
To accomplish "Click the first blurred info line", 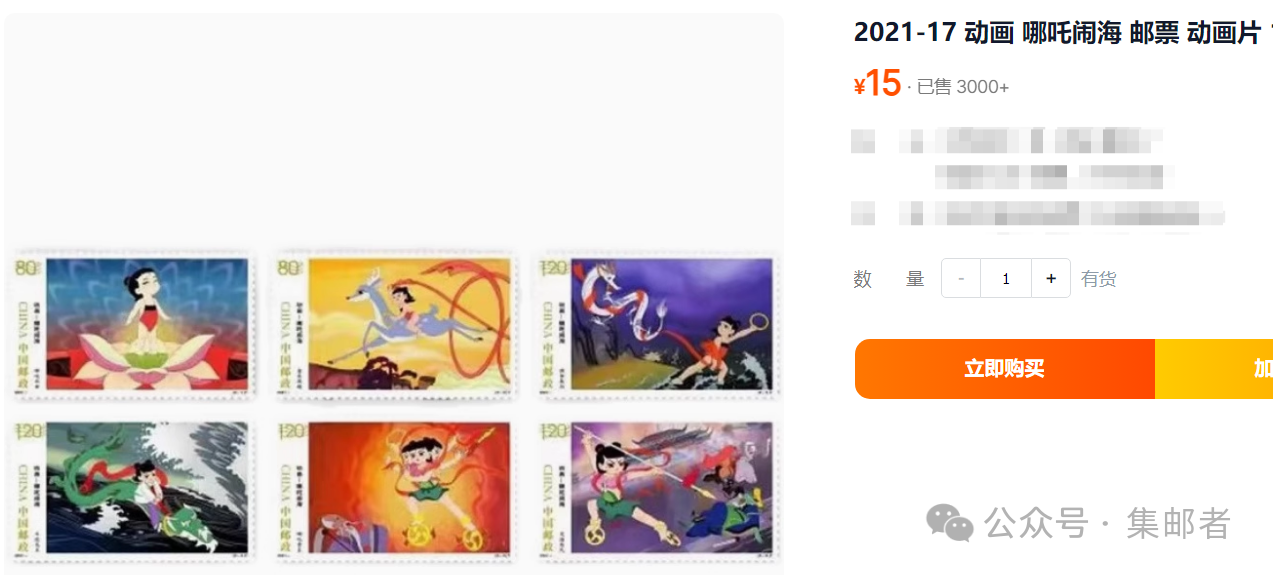I will 1006,140.
